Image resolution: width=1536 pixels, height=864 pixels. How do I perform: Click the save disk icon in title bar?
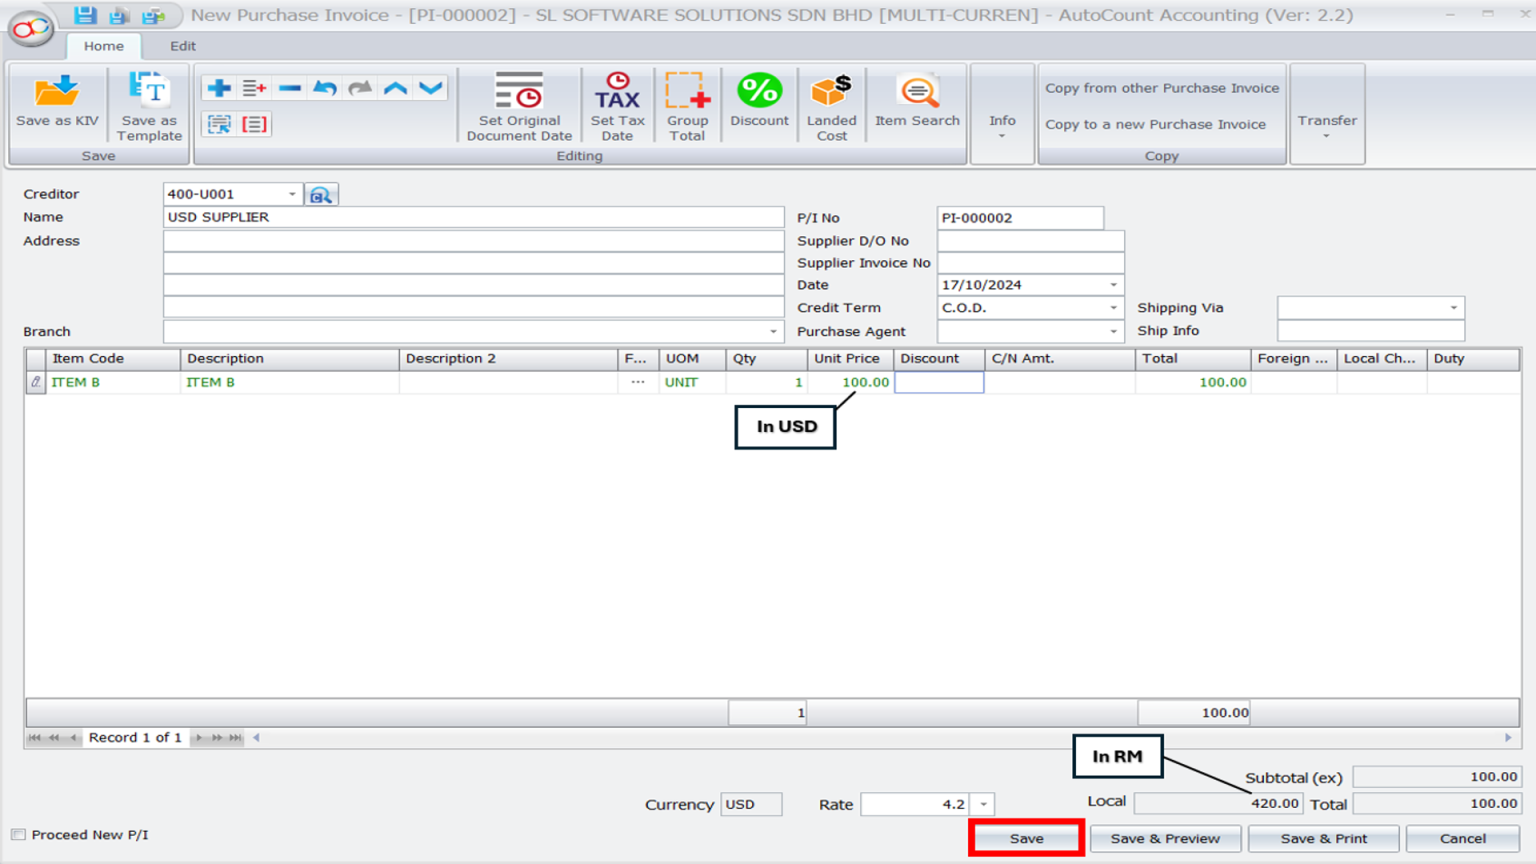click(84, 15)
